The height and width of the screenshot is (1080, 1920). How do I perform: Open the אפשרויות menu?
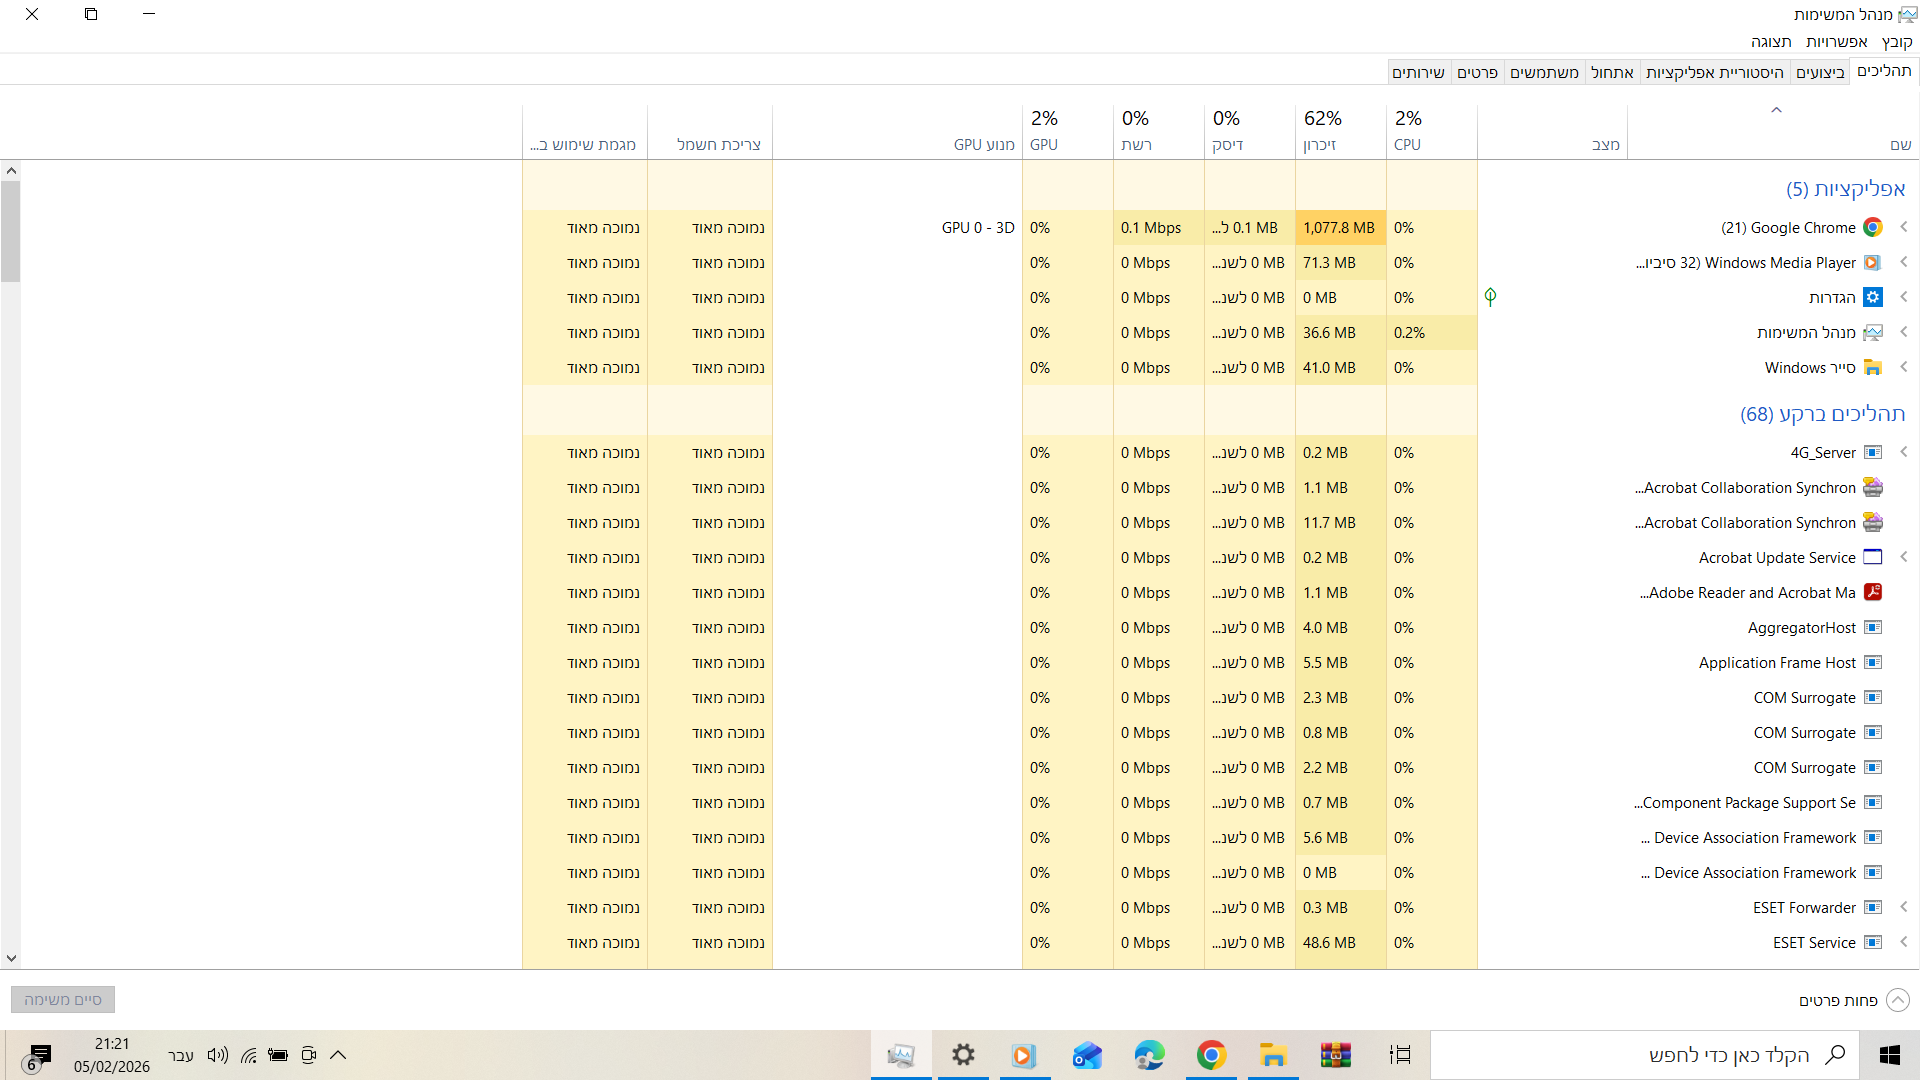(x=1836, y=41)
